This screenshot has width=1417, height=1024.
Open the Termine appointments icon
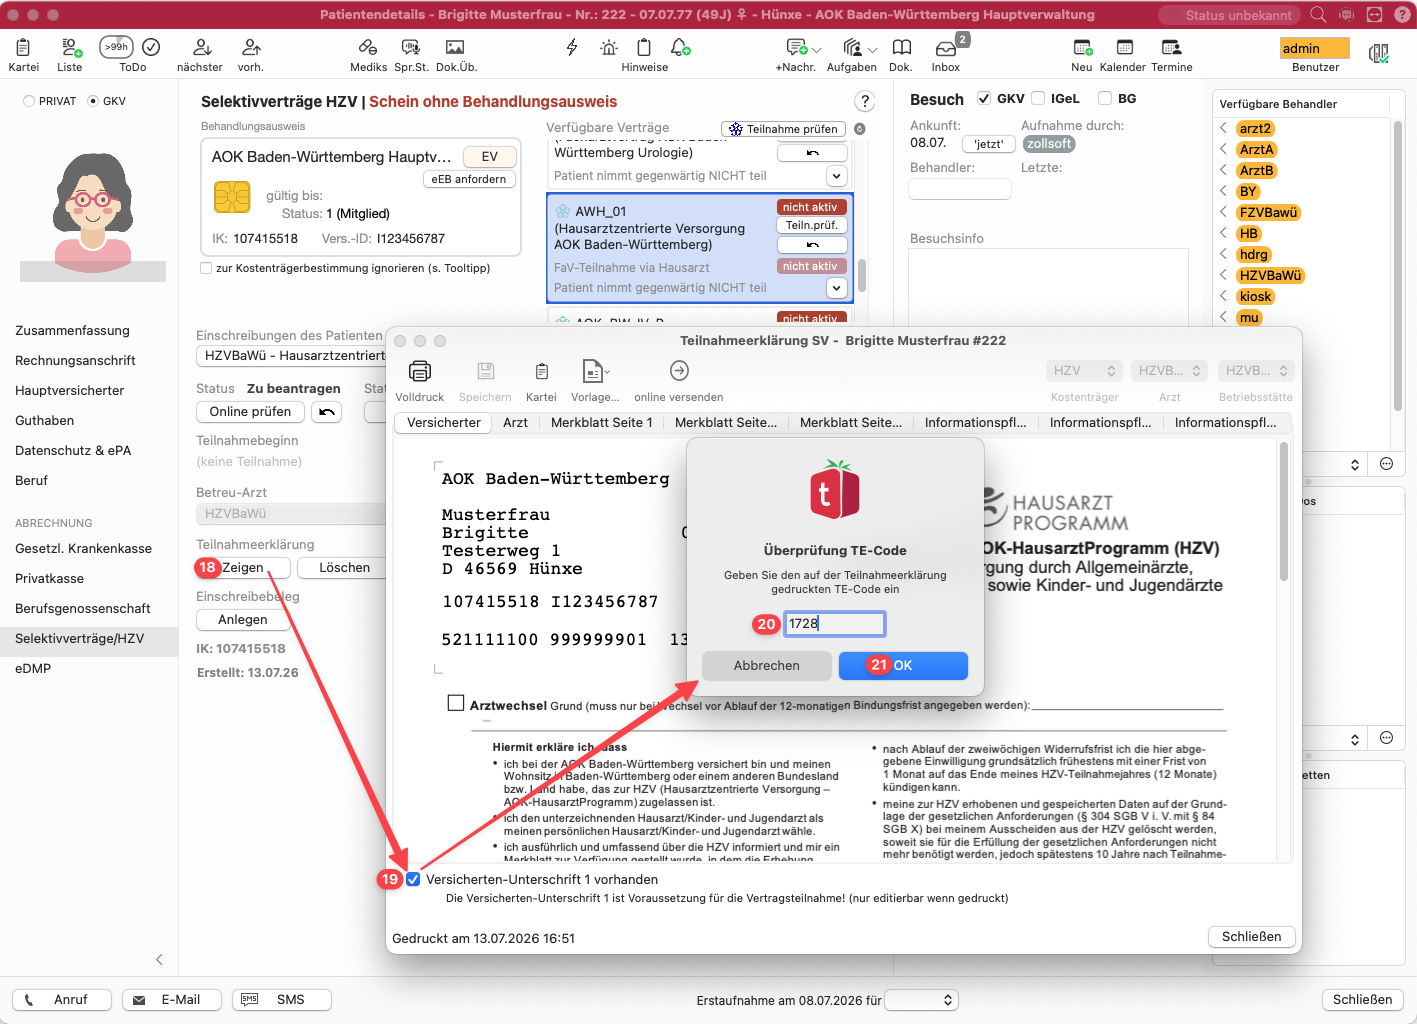click(1171, 48)
